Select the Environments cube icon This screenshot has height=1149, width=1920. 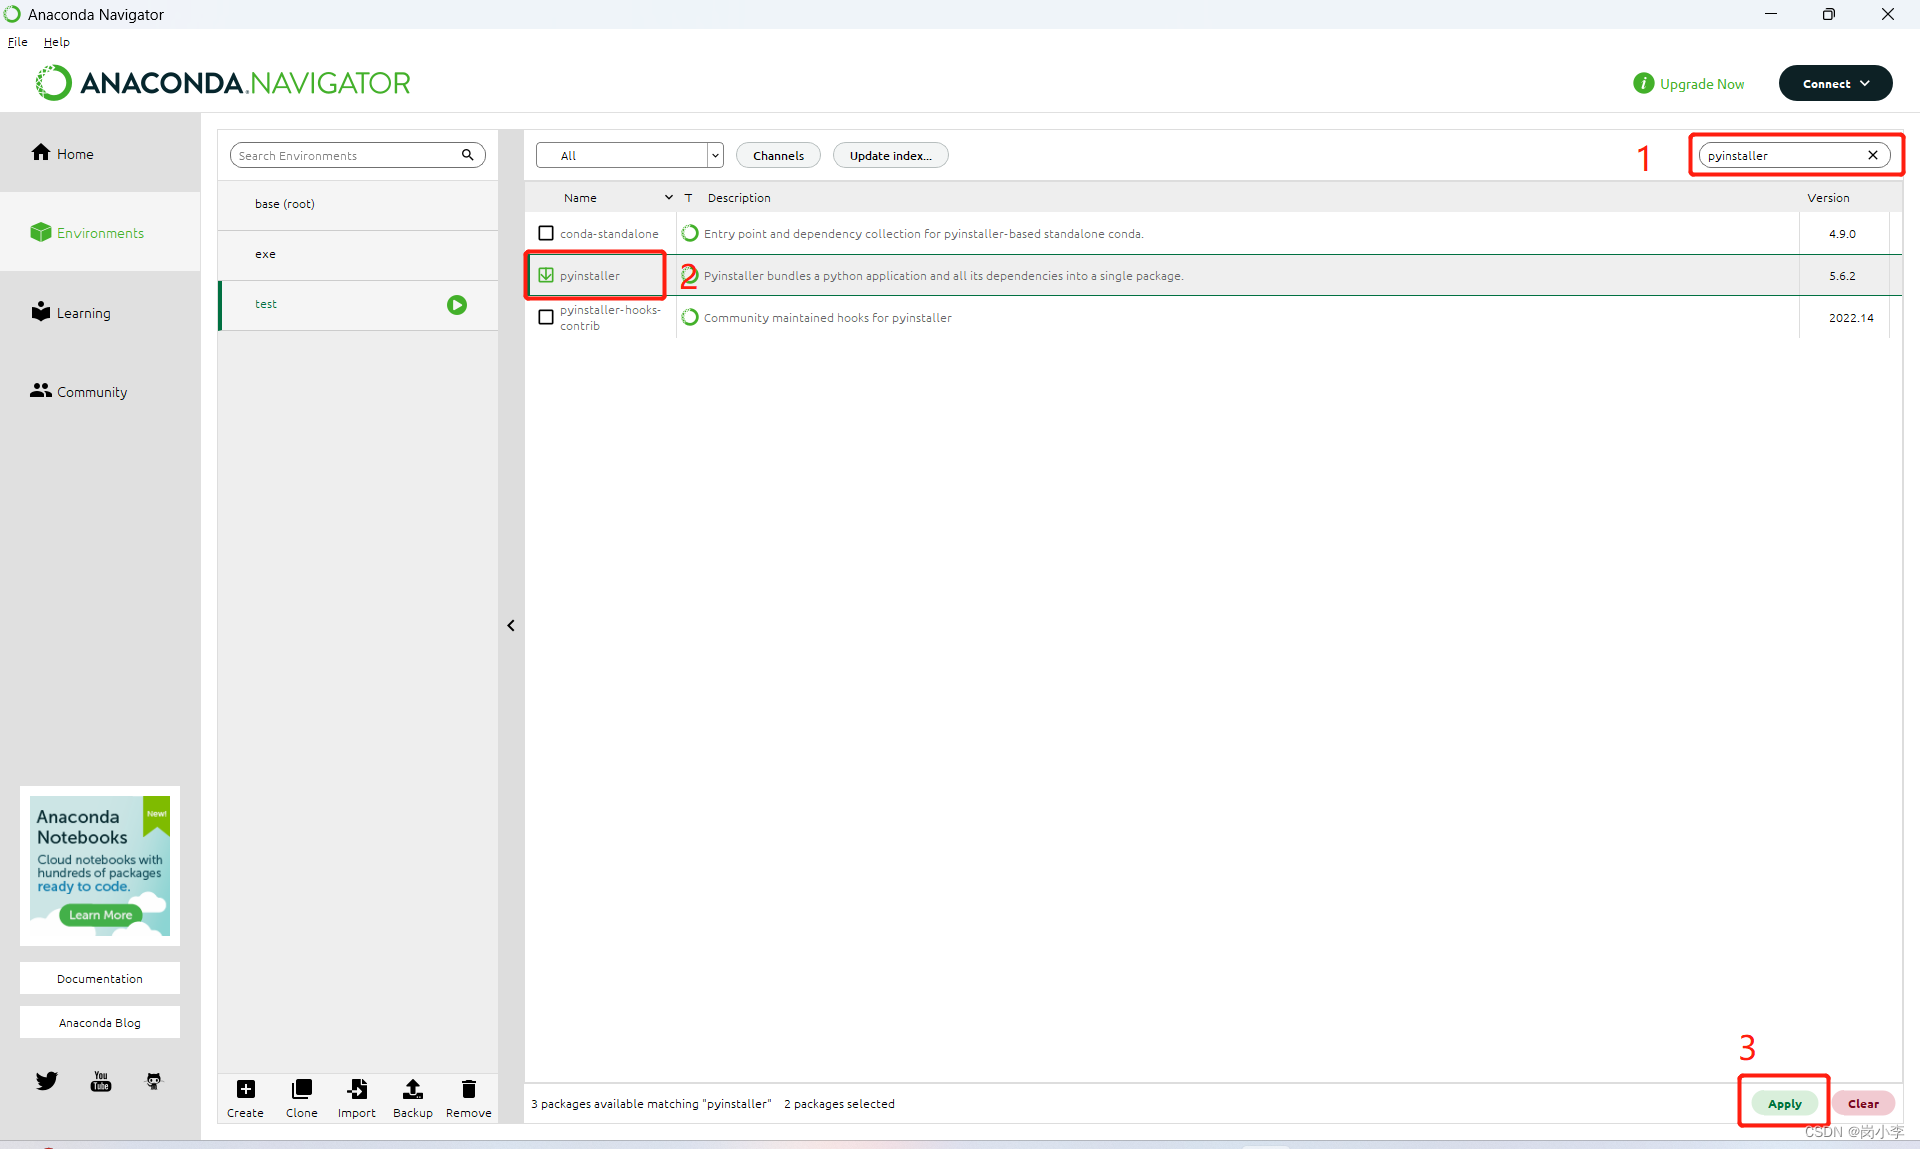[x=40, y=232]
